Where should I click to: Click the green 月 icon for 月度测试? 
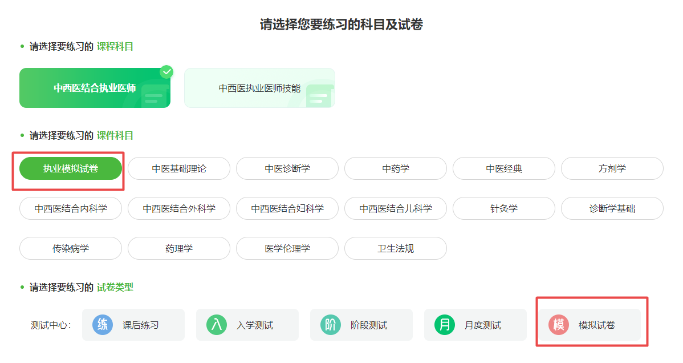[445, 325]
